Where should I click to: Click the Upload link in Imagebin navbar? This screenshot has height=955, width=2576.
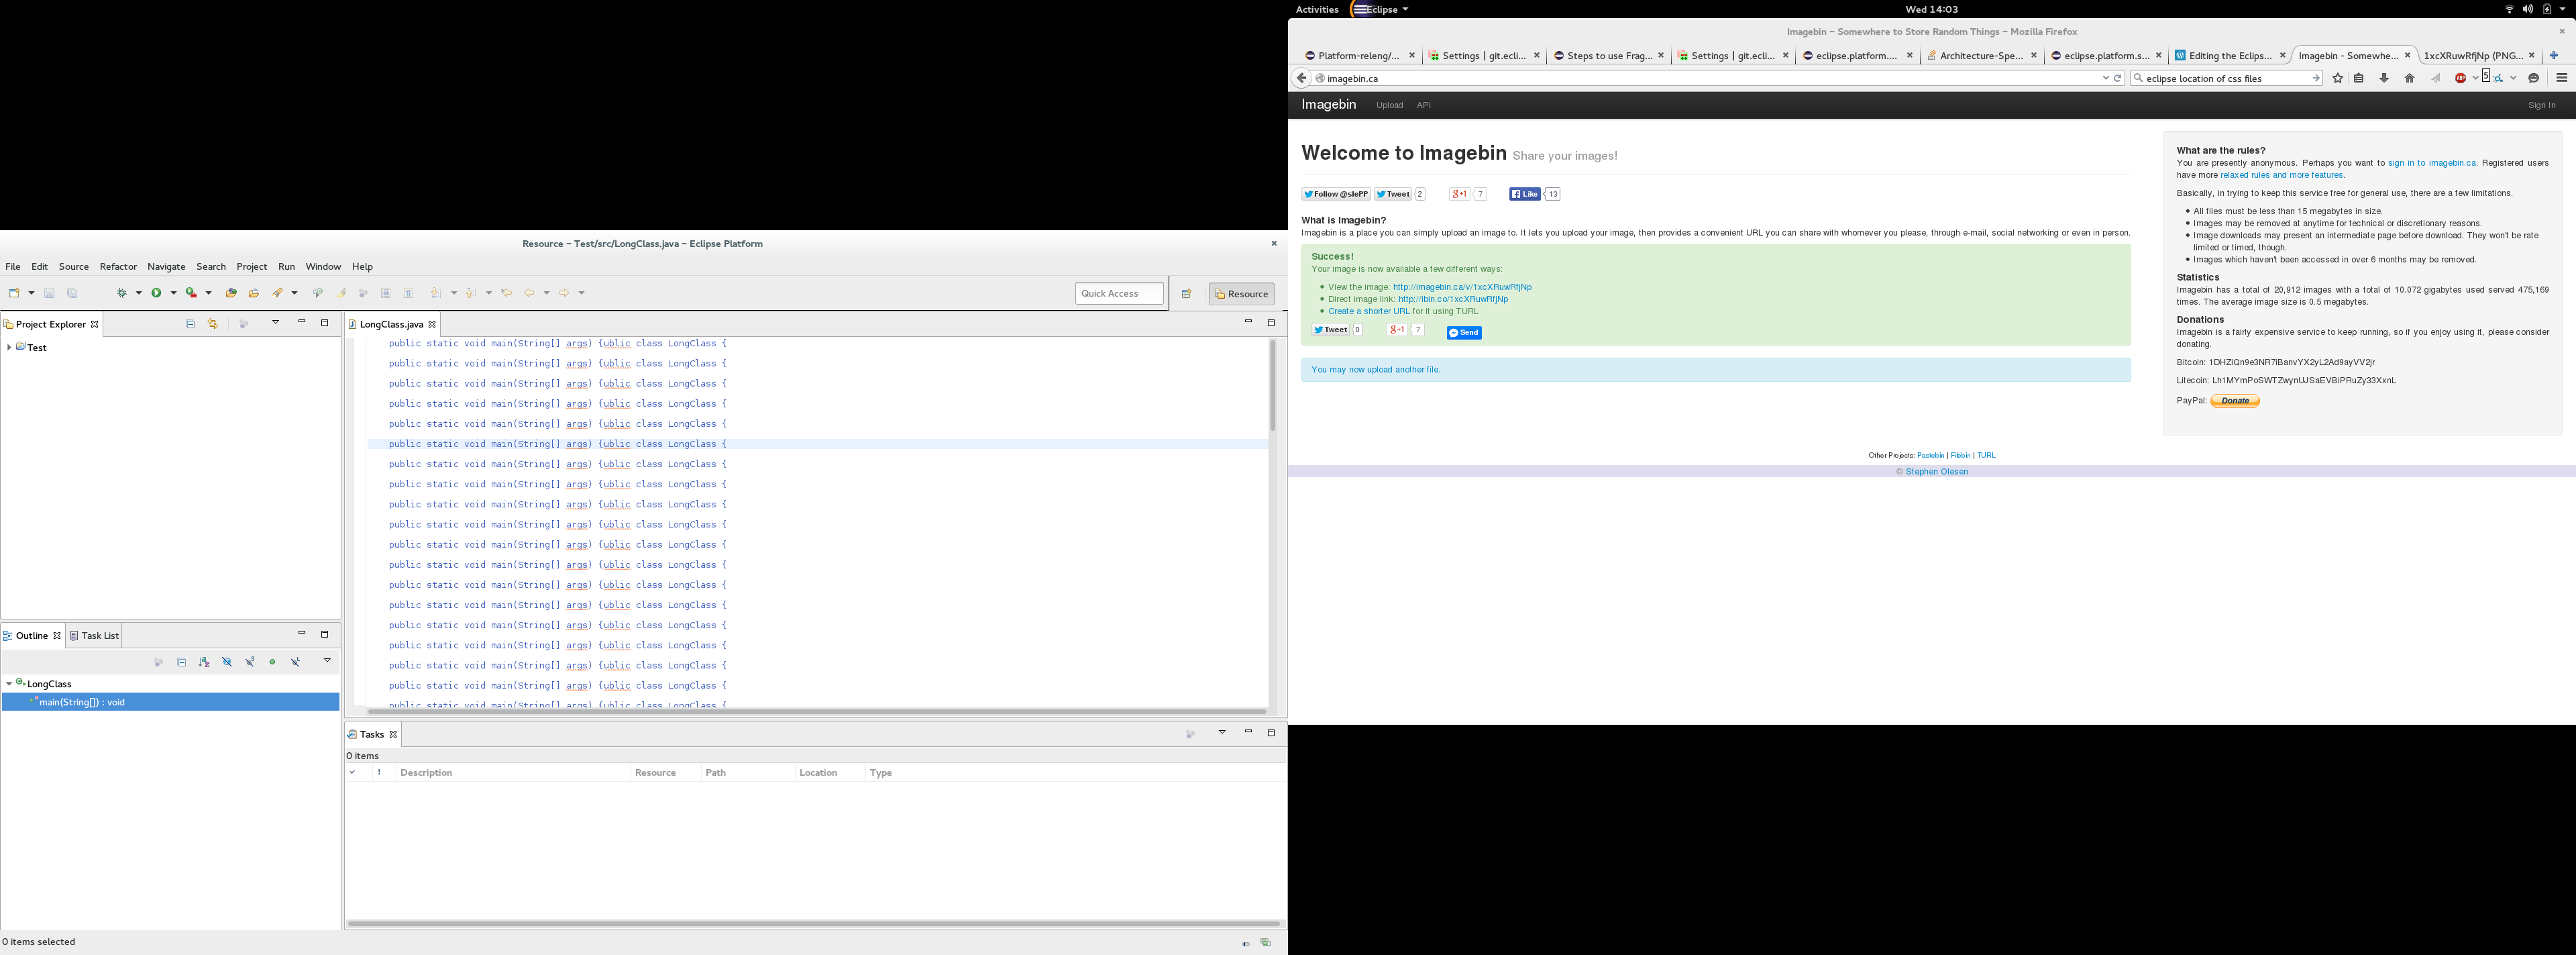(x=1389, y=105)
